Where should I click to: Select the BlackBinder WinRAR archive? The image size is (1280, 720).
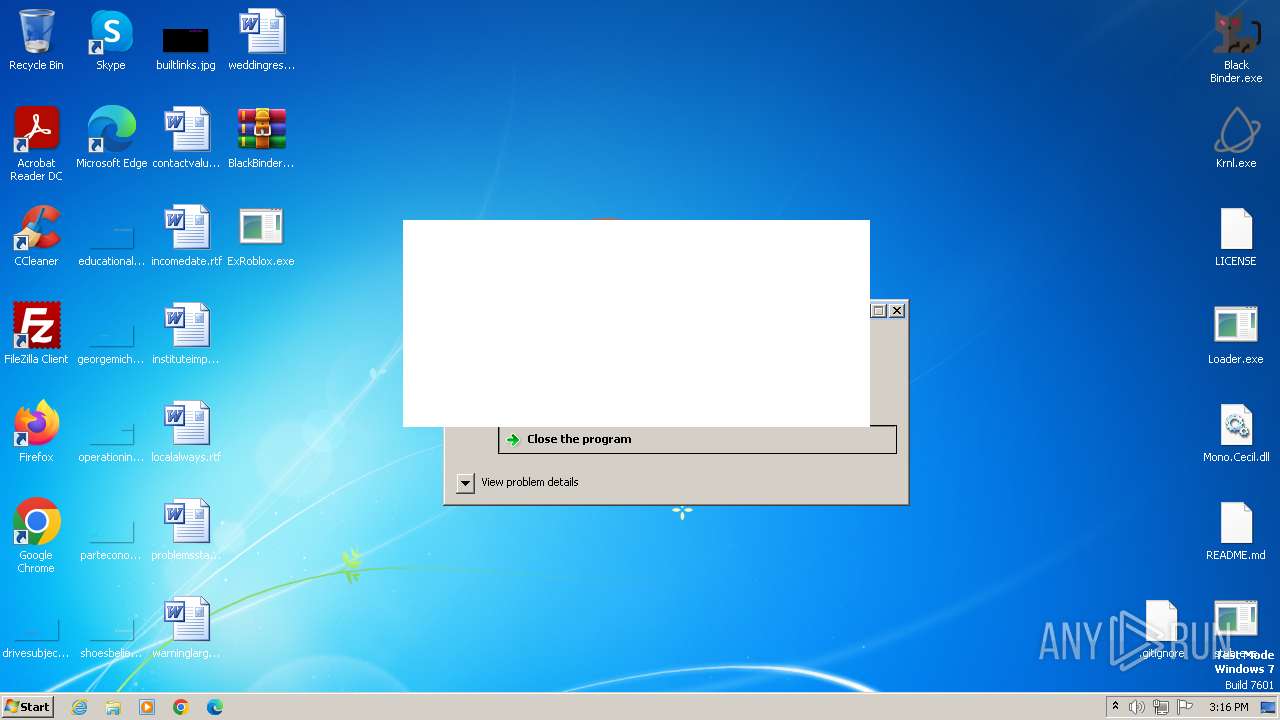(x=261, y=138)
